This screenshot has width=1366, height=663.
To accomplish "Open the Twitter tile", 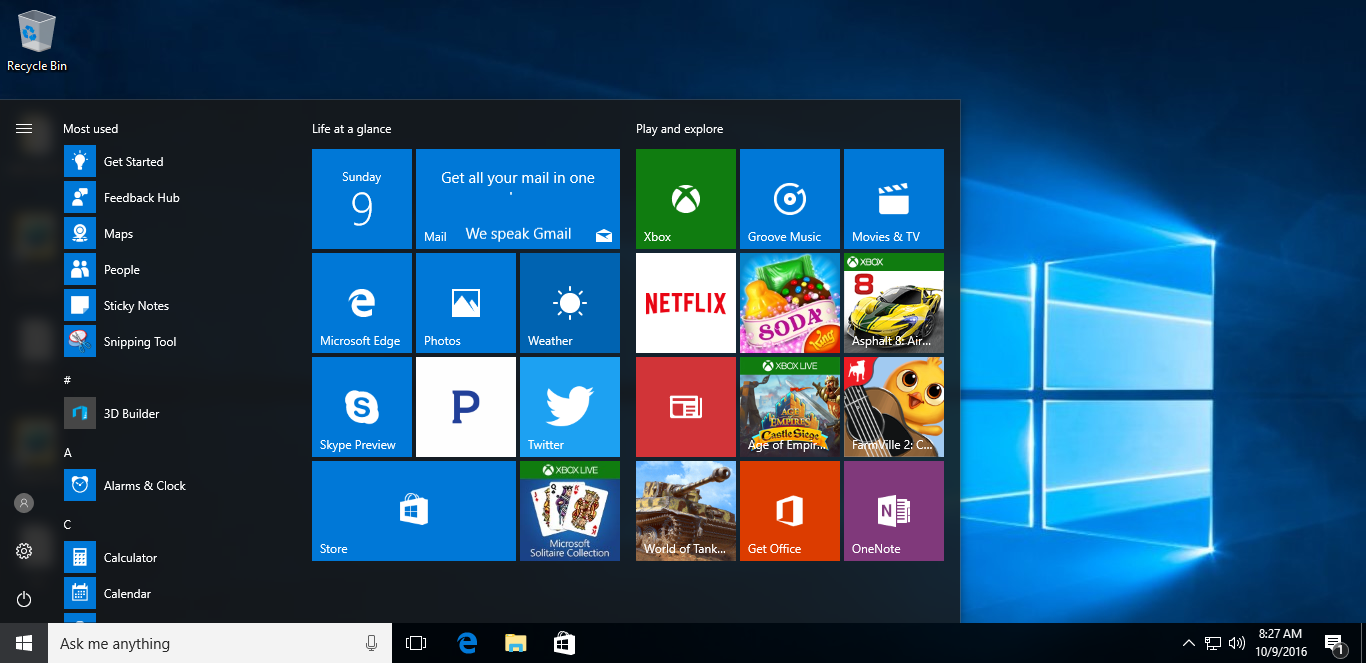I will 570,407.
